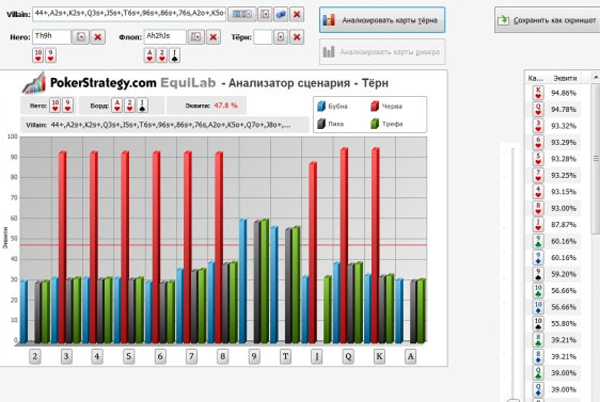The height and width of the screenshot is (402, 600).
Task: Select queen of hearts card in equity list
Action: 538,109
